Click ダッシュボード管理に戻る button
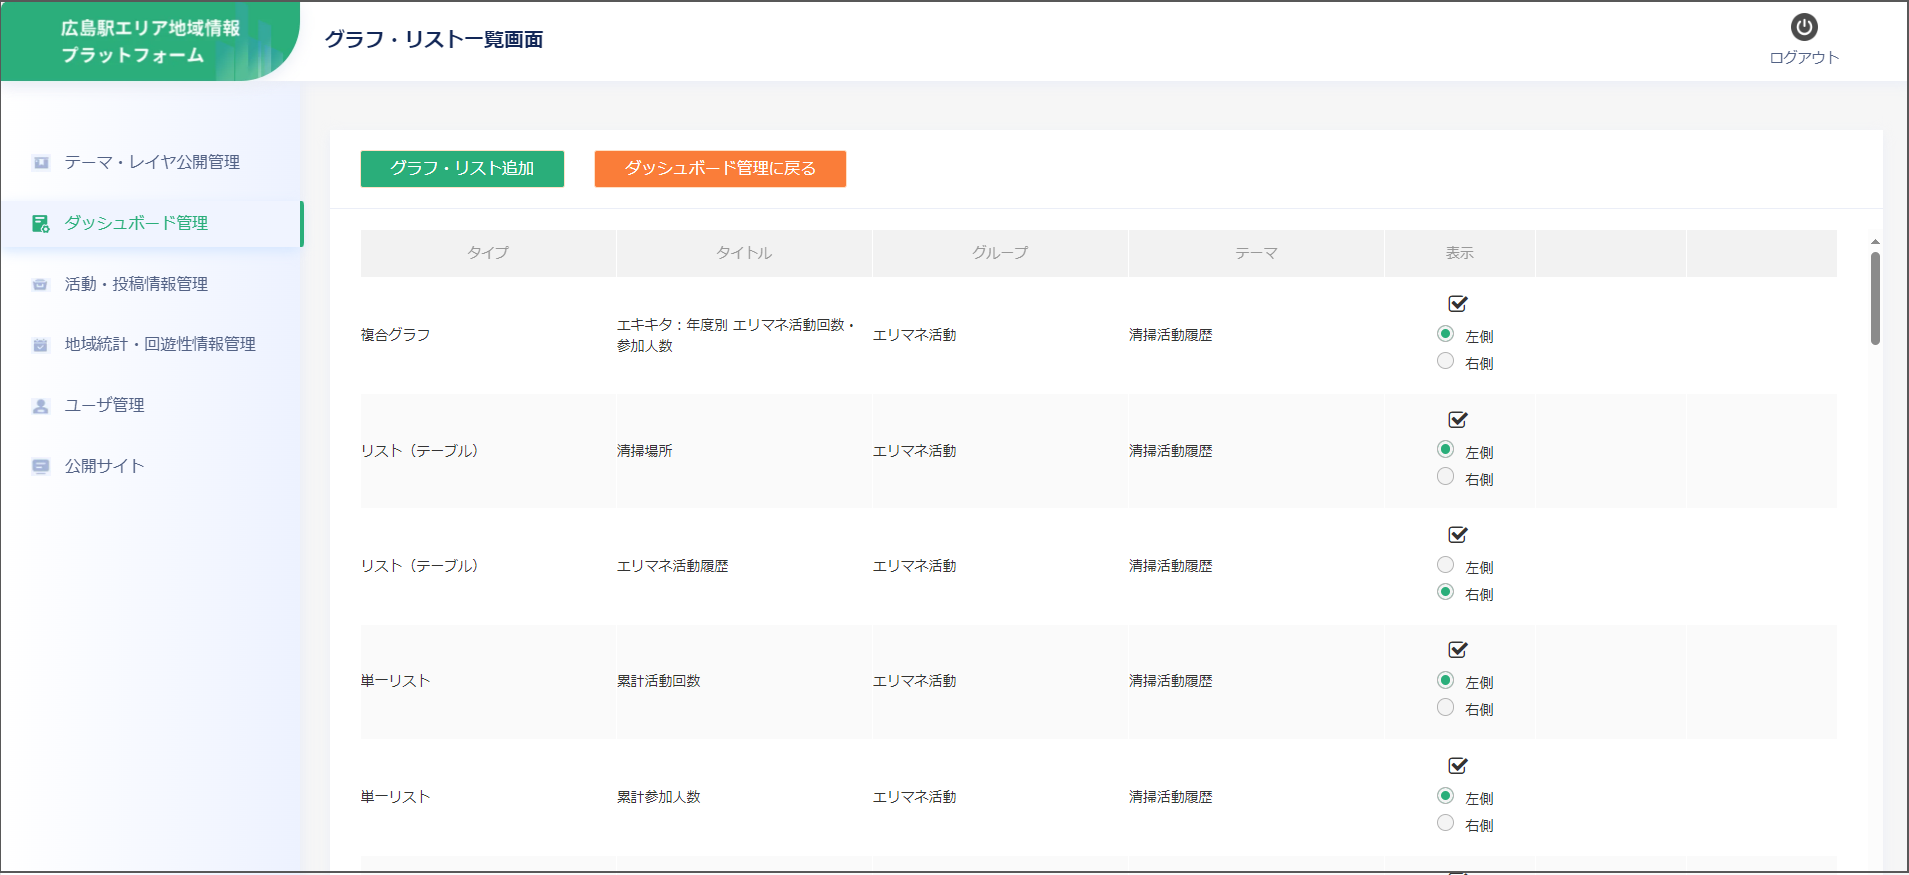Viewport: 1909px width, 875px height. (x=720, y=169)
